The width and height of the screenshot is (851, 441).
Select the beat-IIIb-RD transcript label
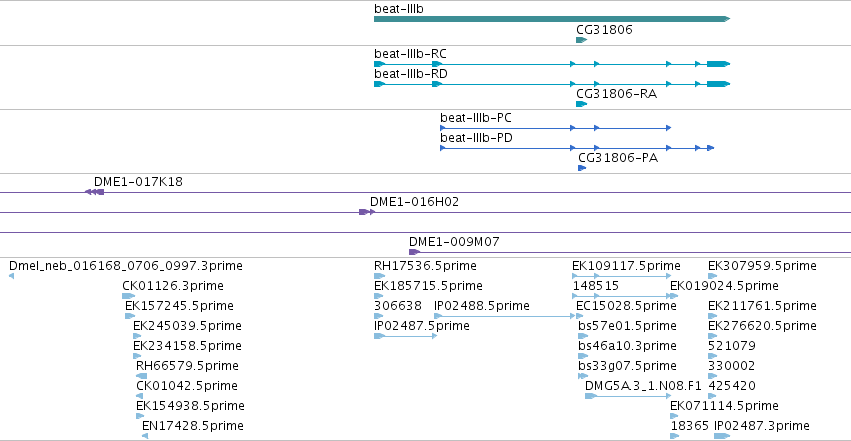point(410,74)
